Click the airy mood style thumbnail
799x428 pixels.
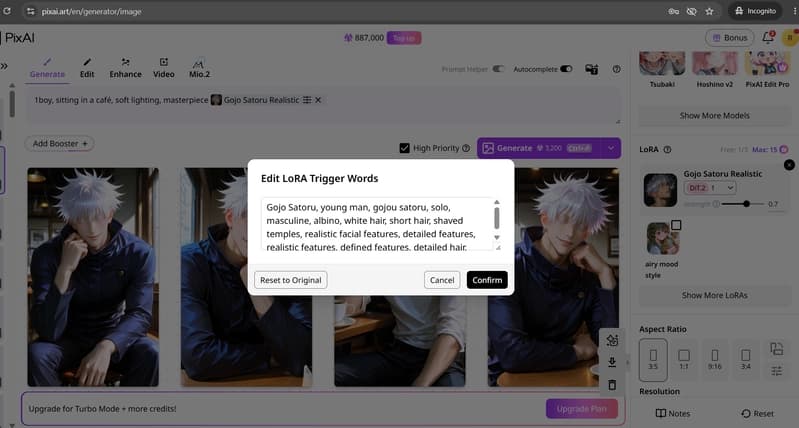(662, 238)
